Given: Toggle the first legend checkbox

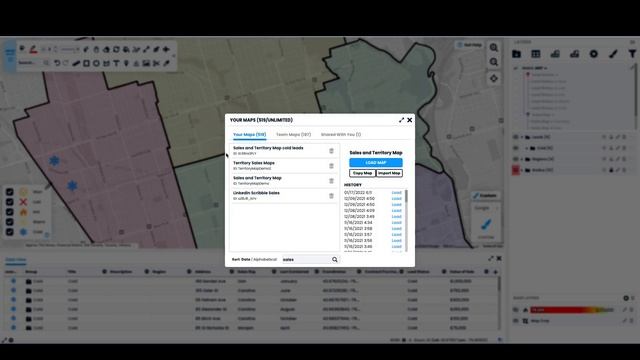Looking at the screenshot, I should (9, 191).
